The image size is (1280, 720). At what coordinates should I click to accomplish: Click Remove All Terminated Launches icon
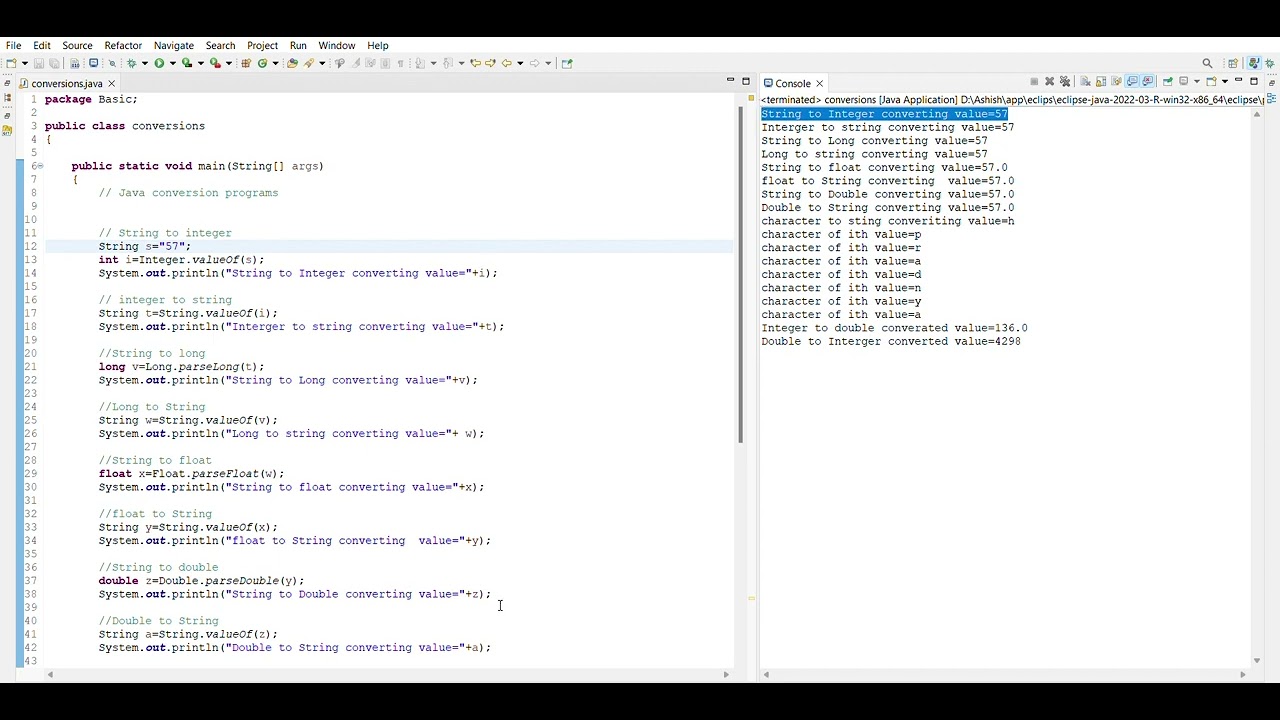click(1065, 81)
